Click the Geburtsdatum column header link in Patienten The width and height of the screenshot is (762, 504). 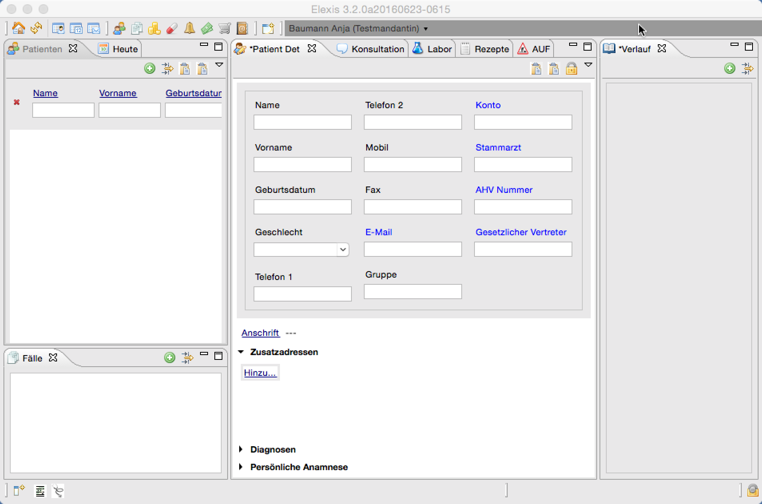coord(193,93)
